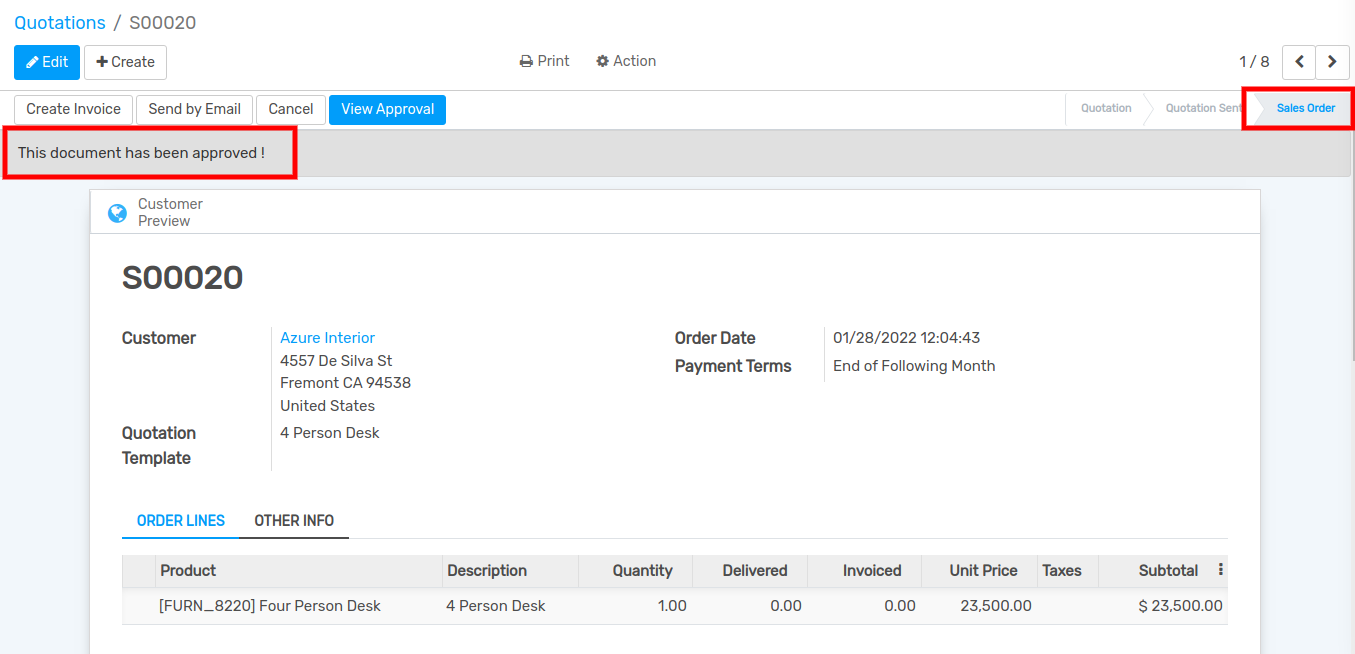This screenshot has height=654, width=1355.
Task: Sort by the Product column header
Action: (x=188, y=571)
